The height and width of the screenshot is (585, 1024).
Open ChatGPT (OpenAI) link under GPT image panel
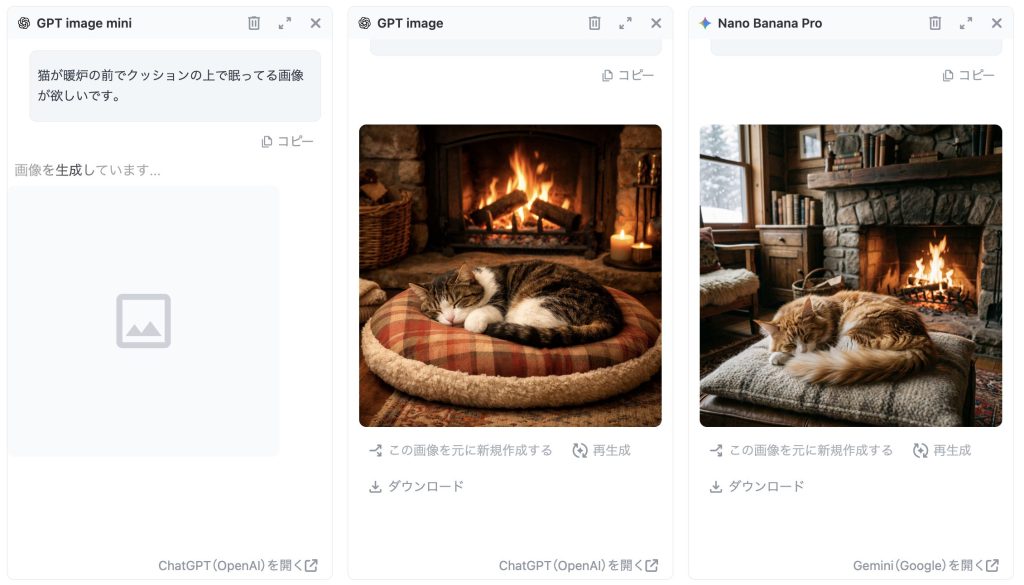(579, 565)
